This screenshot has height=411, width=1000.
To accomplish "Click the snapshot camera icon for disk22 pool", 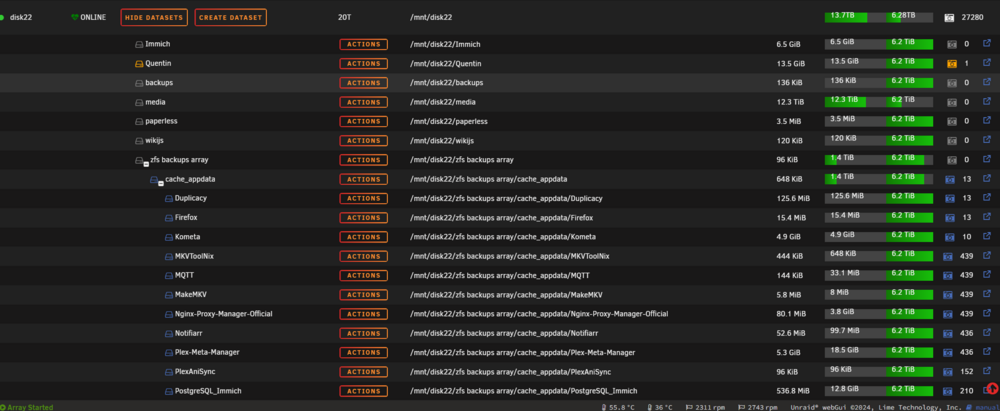I will point(949,18).
